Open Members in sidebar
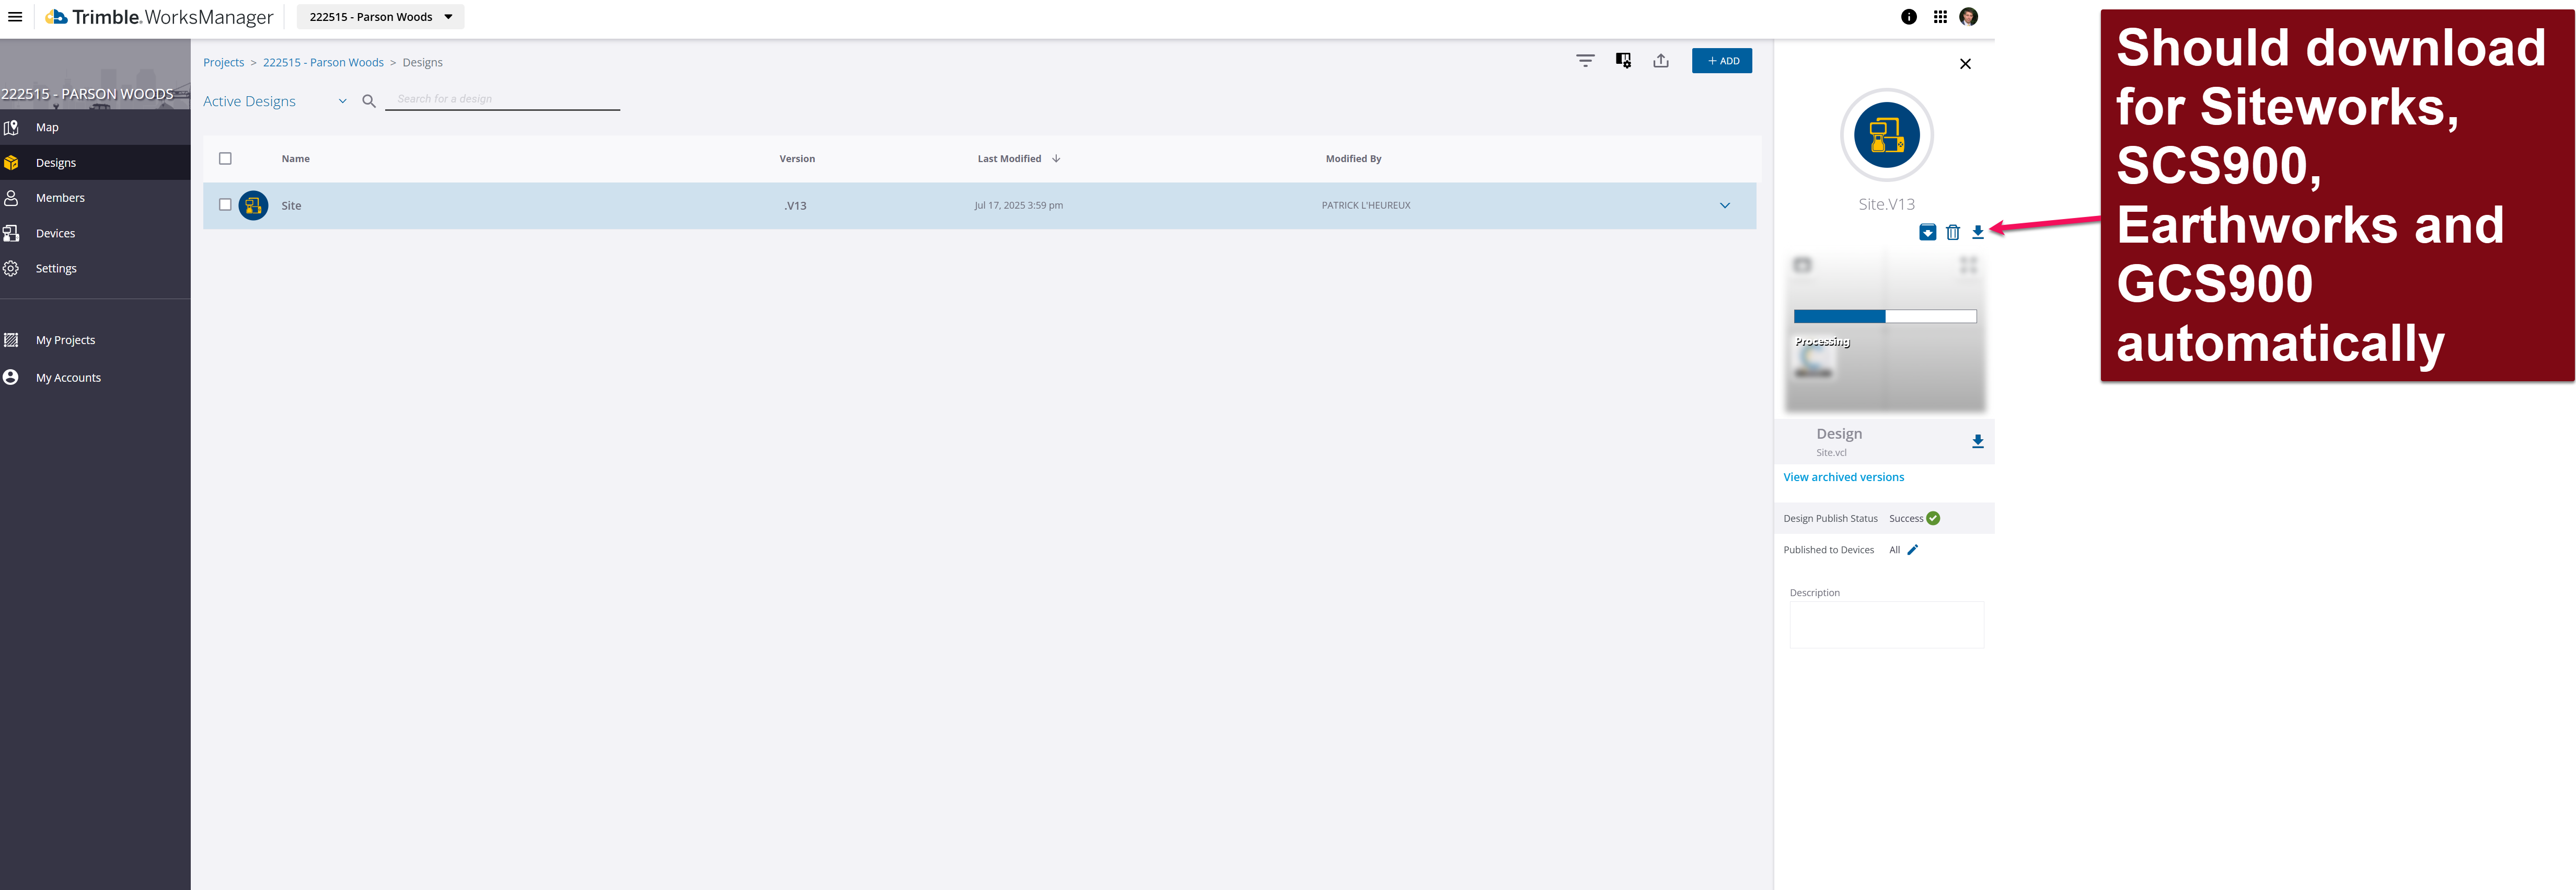This screenshot has height=890, width=2576. click(95, 198)
